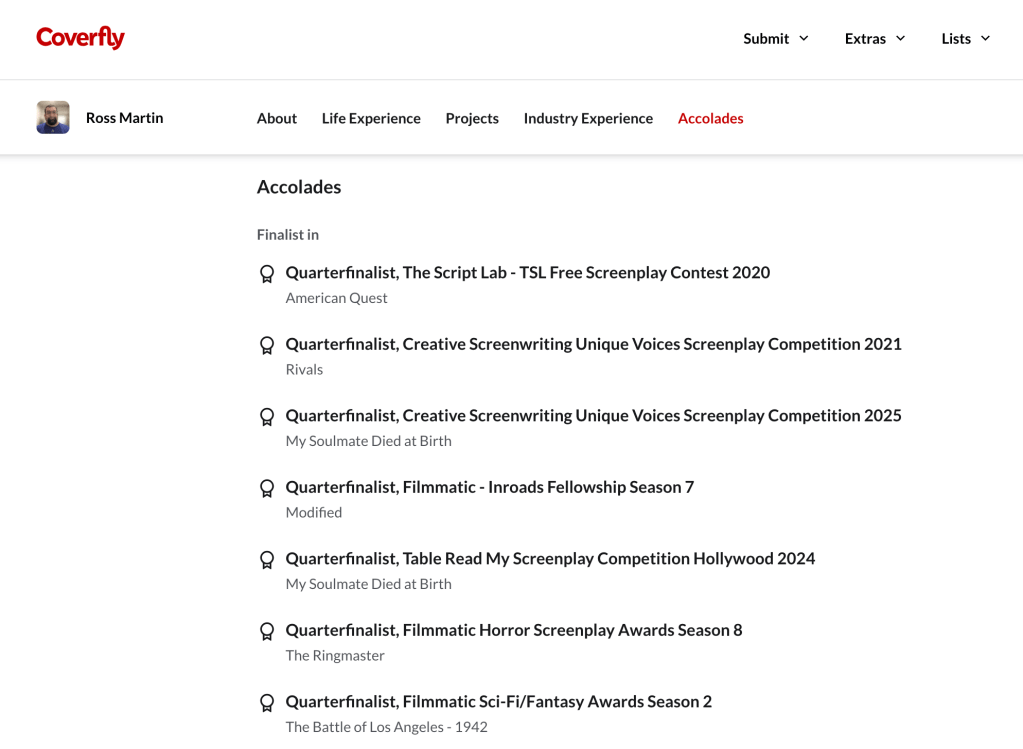Open the Projects tab
The height and width of the screenshot is (749, 1023).
(472, 118)
